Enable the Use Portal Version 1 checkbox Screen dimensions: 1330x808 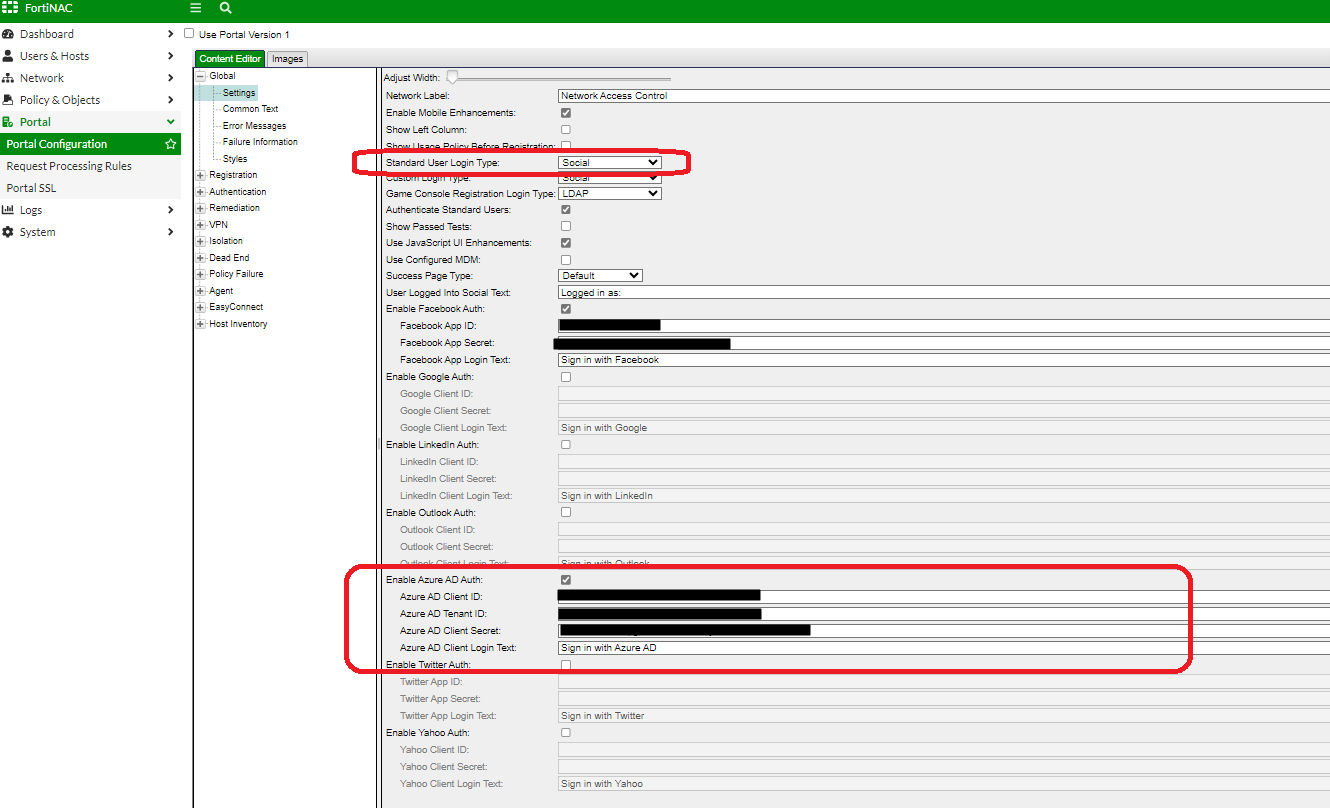click(x=188, y=32)
